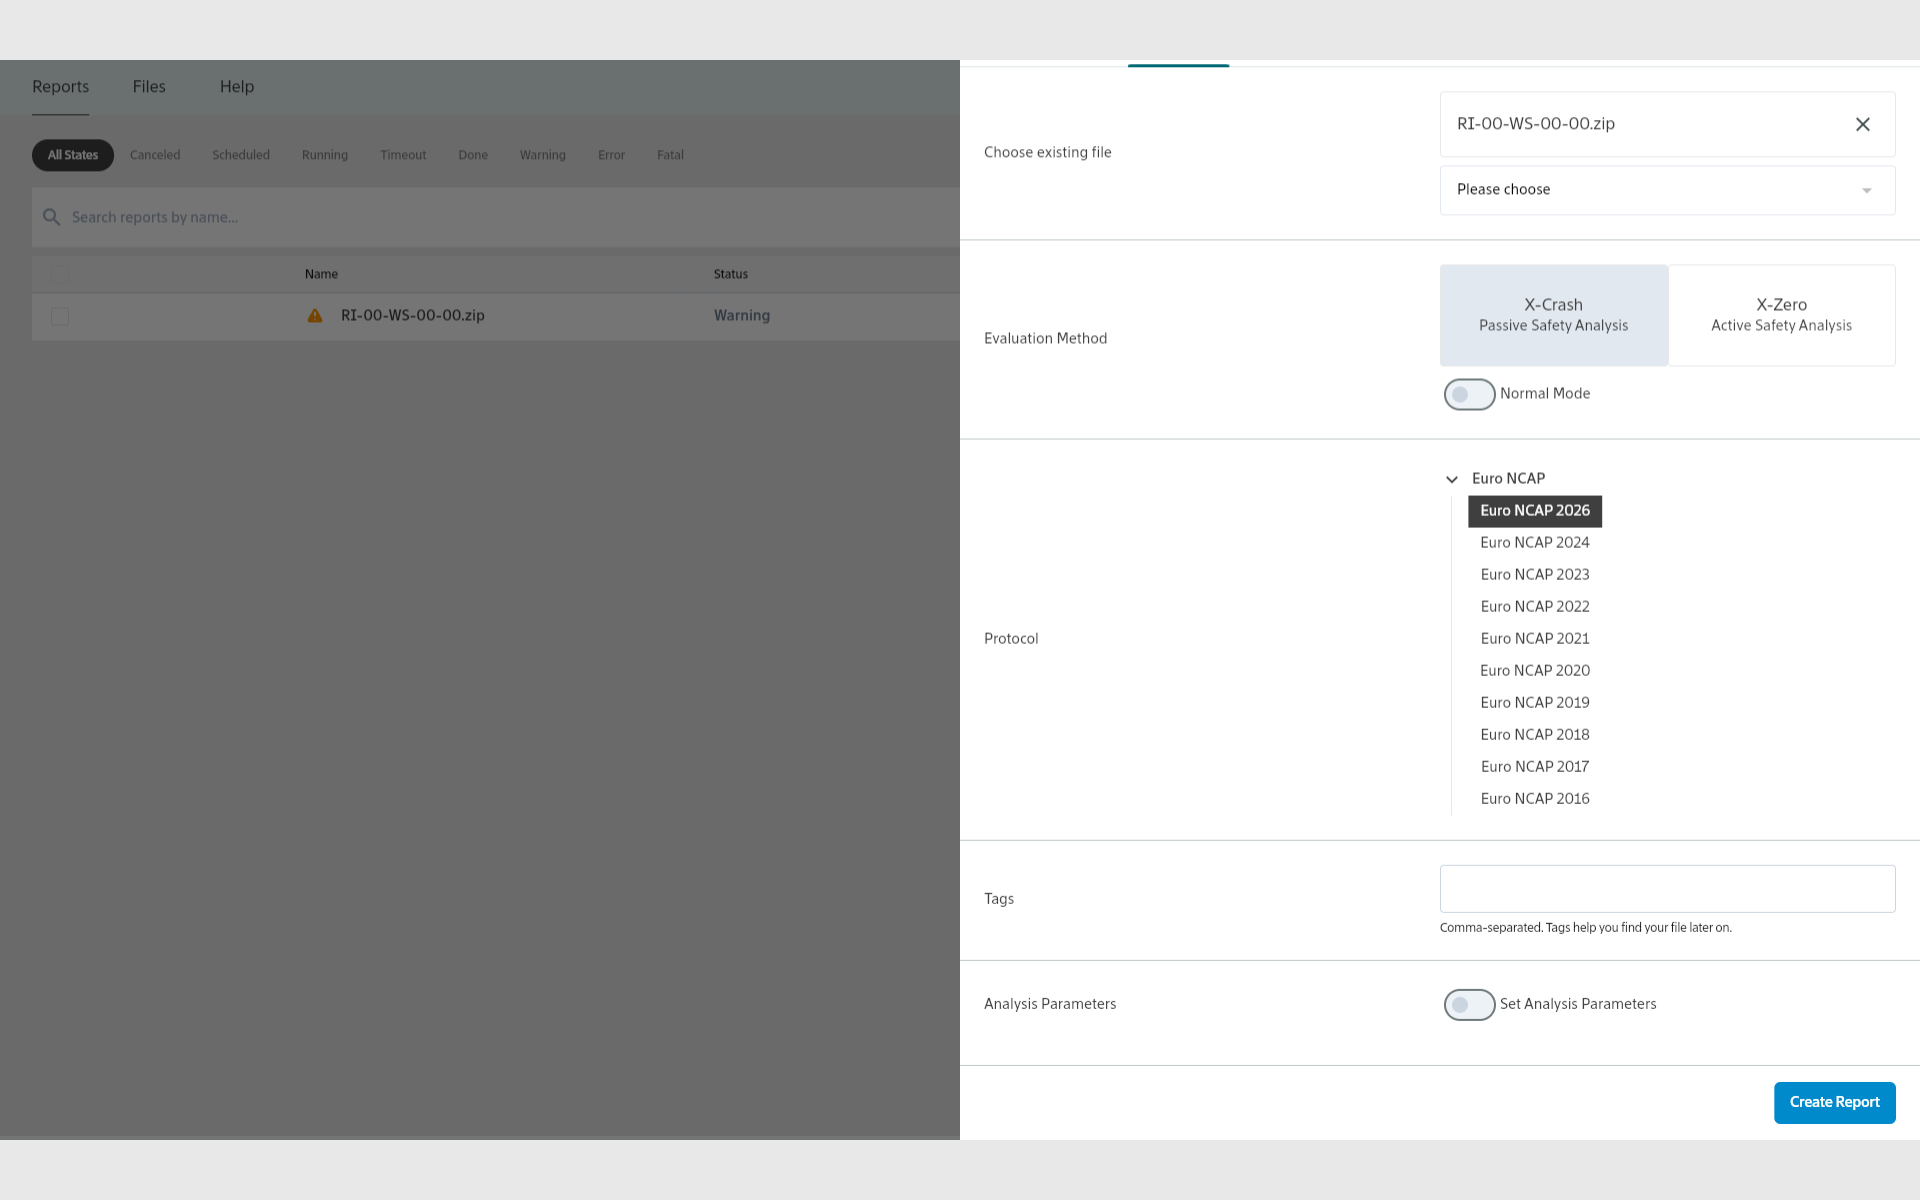Check the RI-00-WS-00-00.zip row checkbox
This screenshot has width=1920, height=1200.
tap(60, 316)
